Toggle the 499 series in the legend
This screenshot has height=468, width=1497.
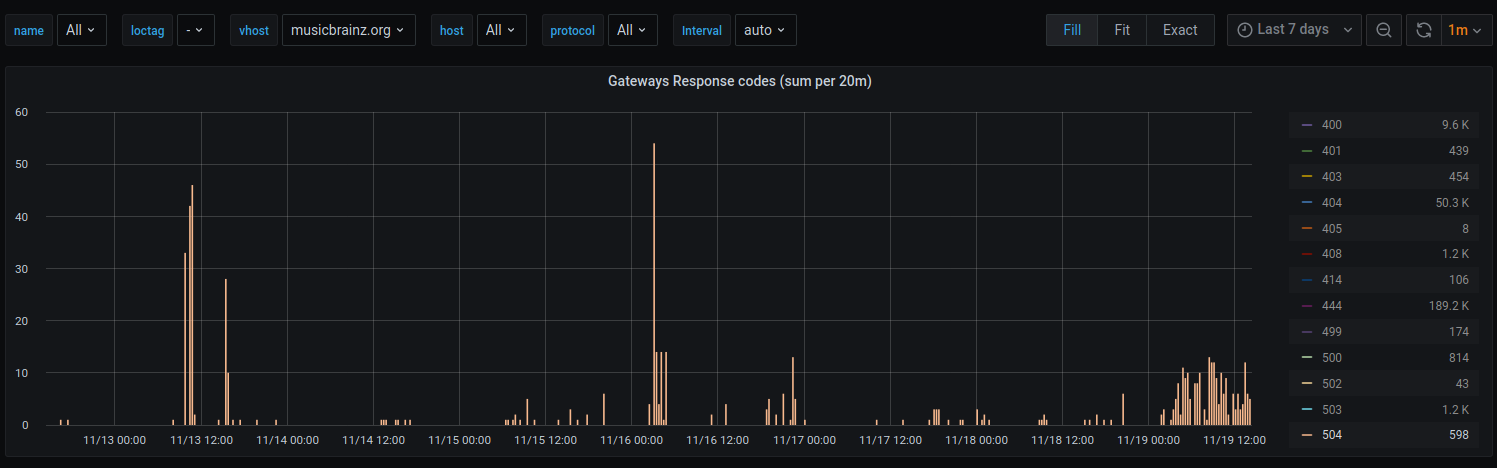tap(1332, 332)
